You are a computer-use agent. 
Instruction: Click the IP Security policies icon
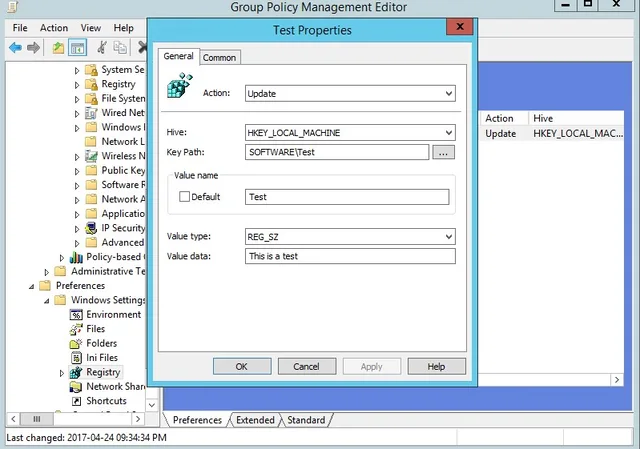[x=91, y=228]
